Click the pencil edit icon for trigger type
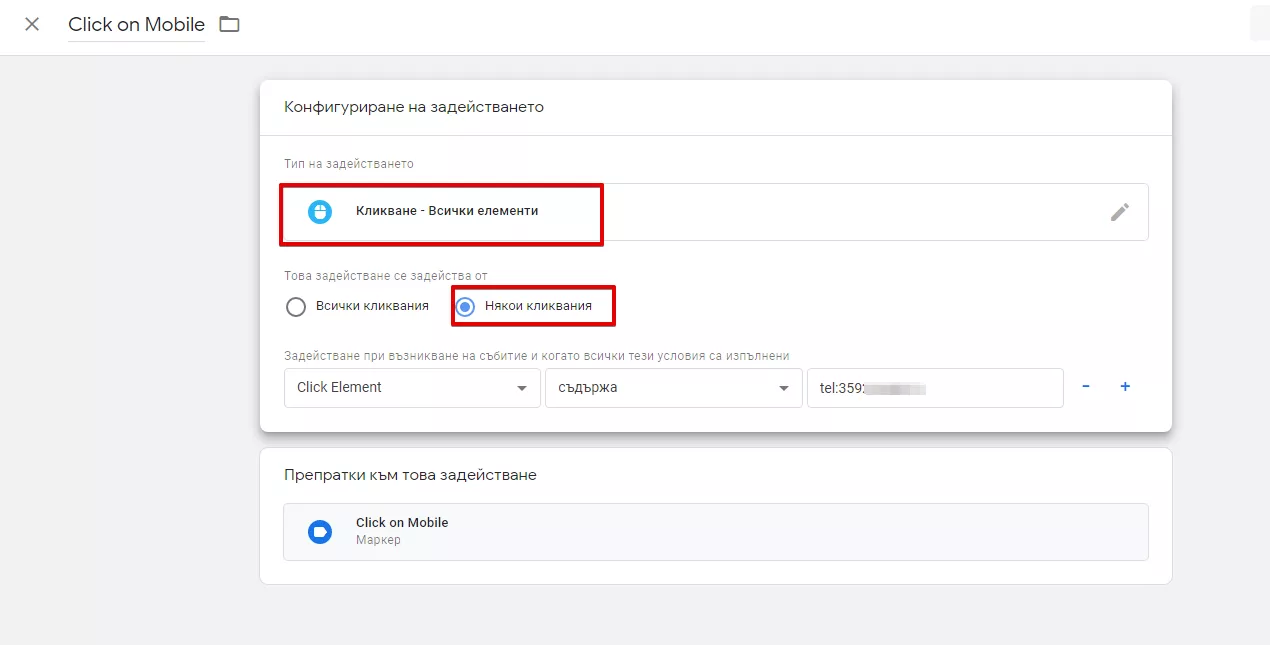The height and width of the screenshot is (645, 1270). (1120, 212)
